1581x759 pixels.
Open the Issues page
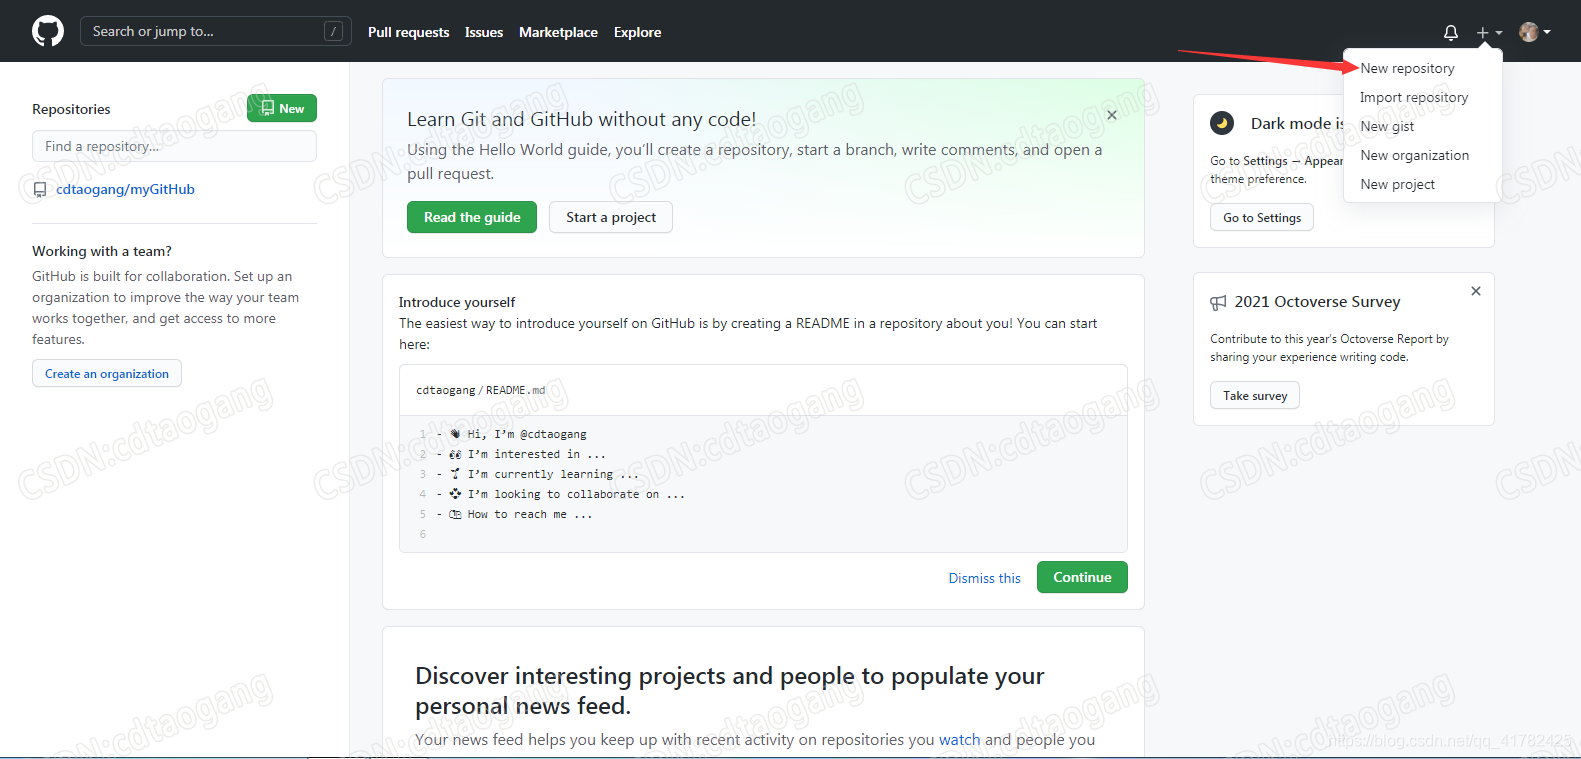[484, 32]
